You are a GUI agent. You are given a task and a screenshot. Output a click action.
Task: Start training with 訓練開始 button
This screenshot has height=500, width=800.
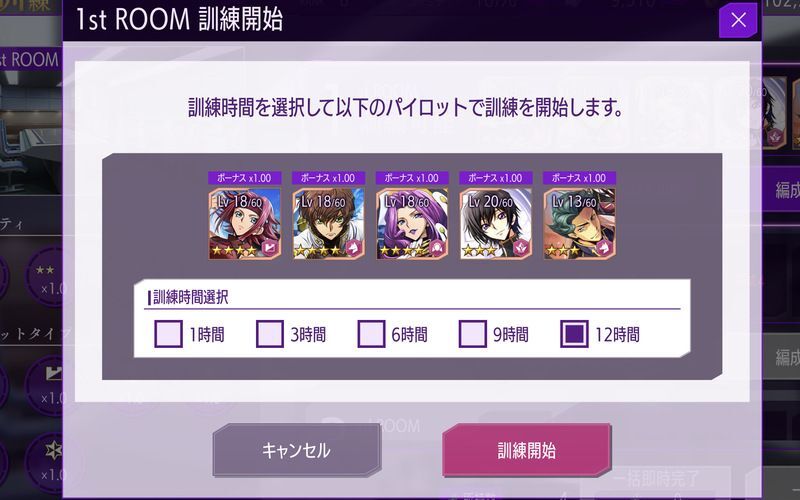(x=527, y=450)
